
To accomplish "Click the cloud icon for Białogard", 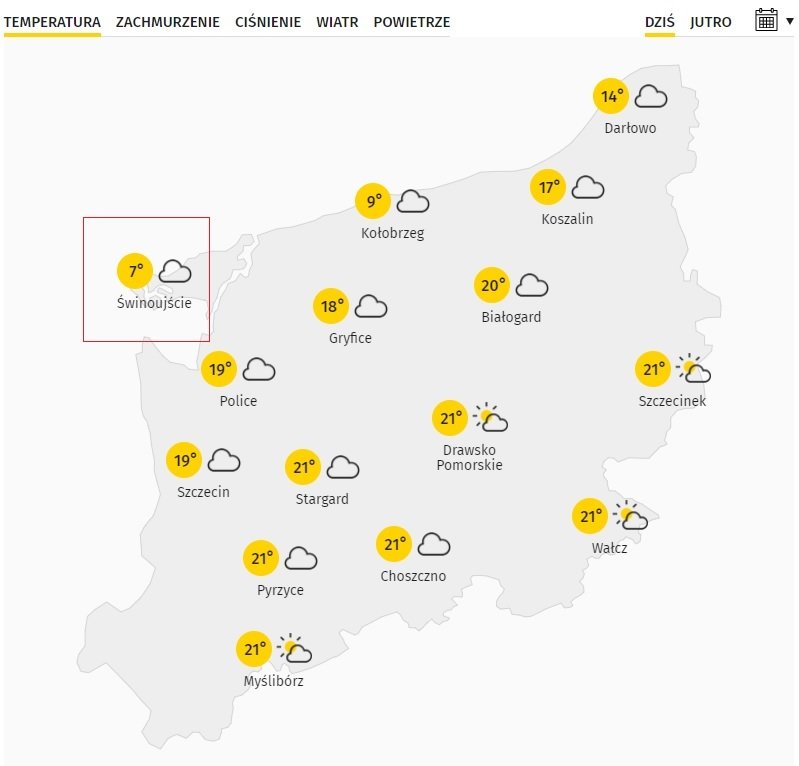I will coord(531,285).
